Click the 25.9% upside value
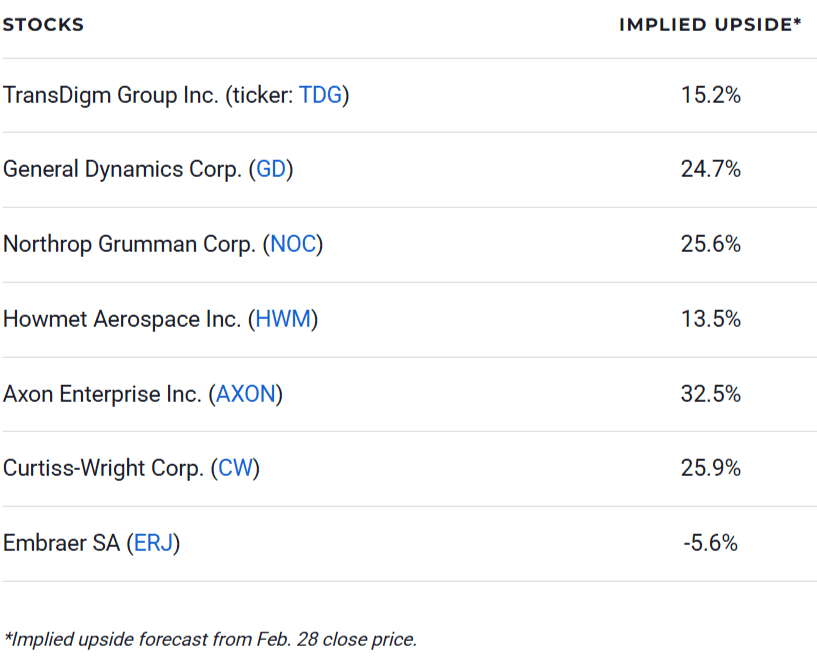 point(710,468)
